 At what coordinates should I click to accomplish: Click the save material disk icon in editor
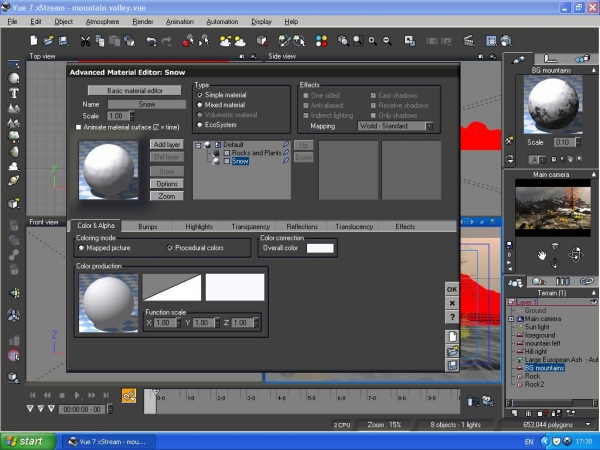click(x=452, y=365)
